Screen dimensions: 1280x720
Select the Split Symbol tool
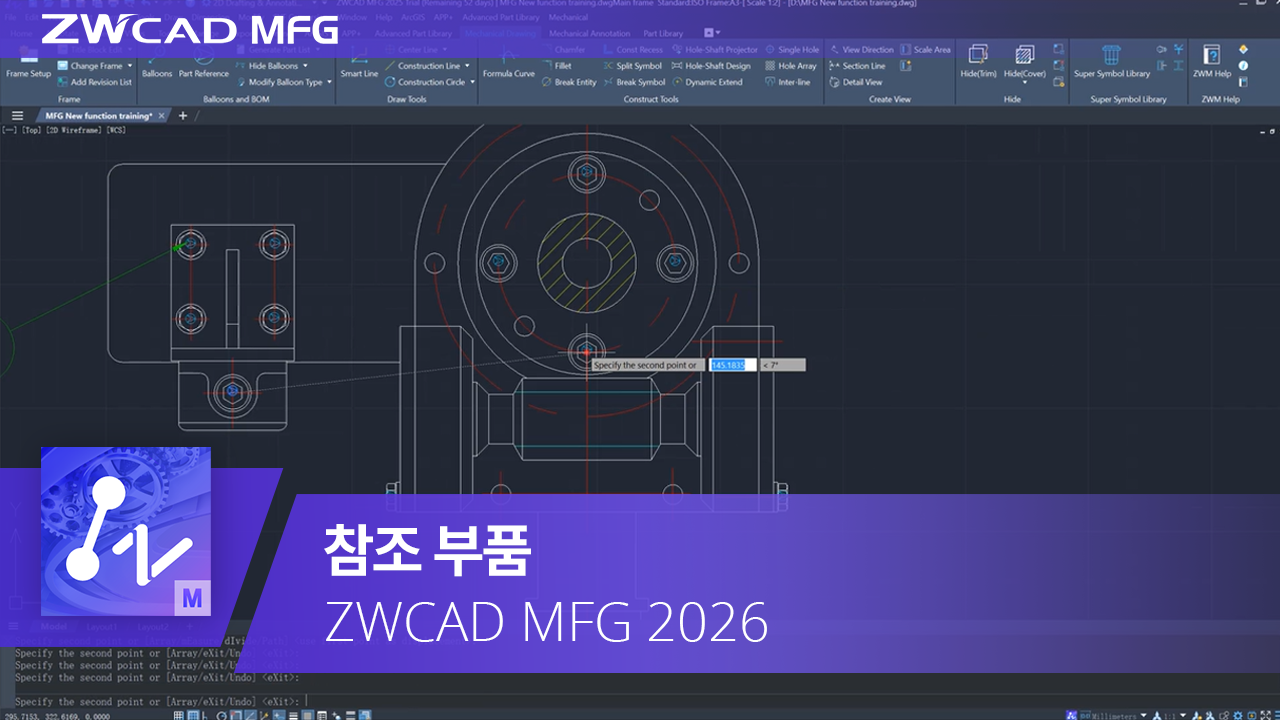[x=632, y=66]
